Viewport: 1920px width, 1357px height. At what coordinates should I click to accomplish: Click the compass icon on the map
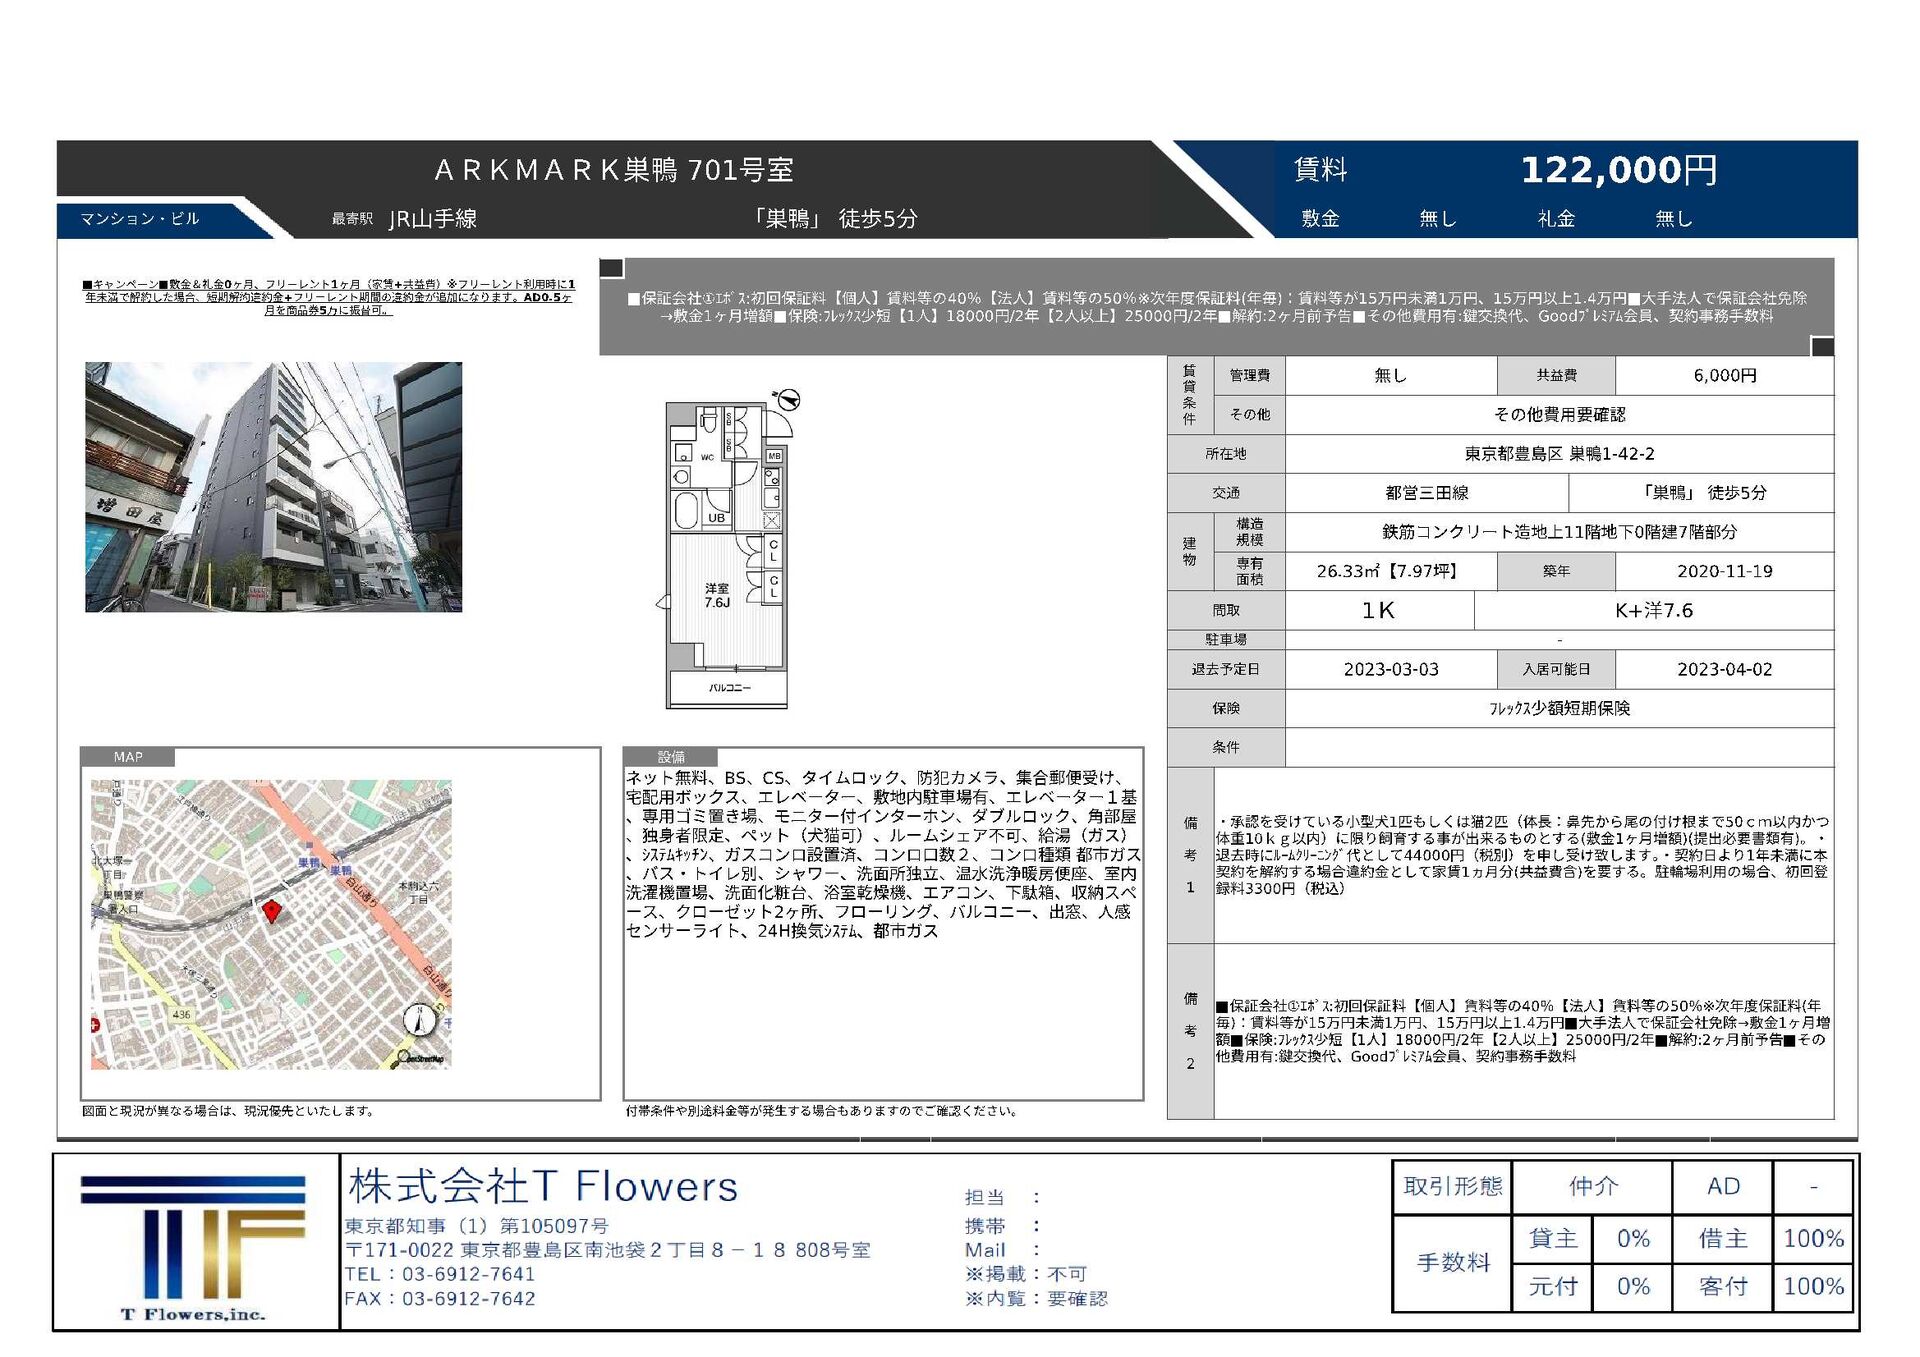[x=421, y=1019]
